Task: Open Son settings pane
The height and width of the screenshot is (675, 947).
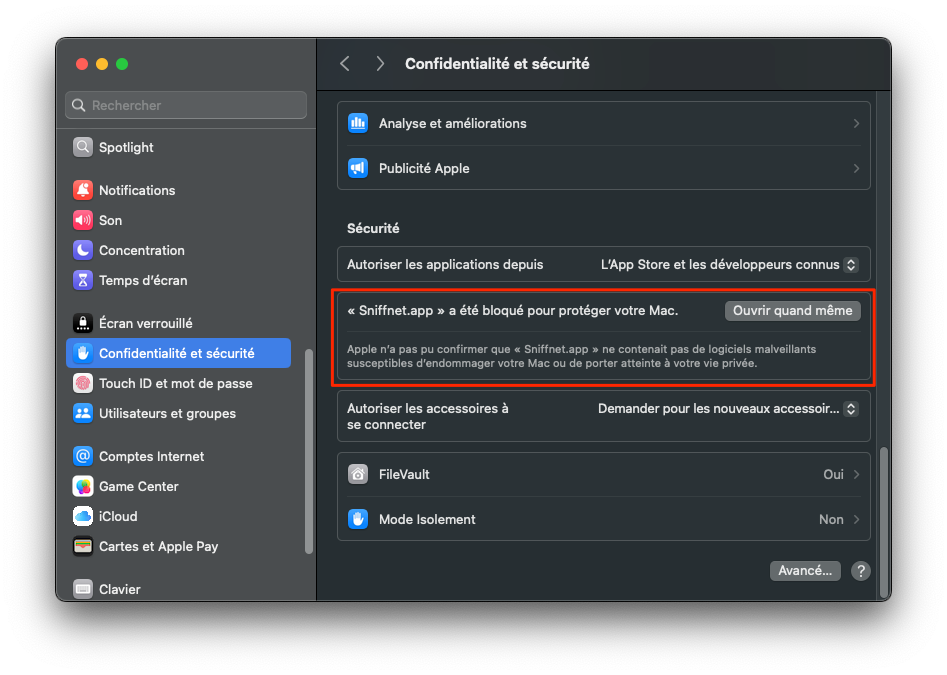Action: click(x=178, y=220)
